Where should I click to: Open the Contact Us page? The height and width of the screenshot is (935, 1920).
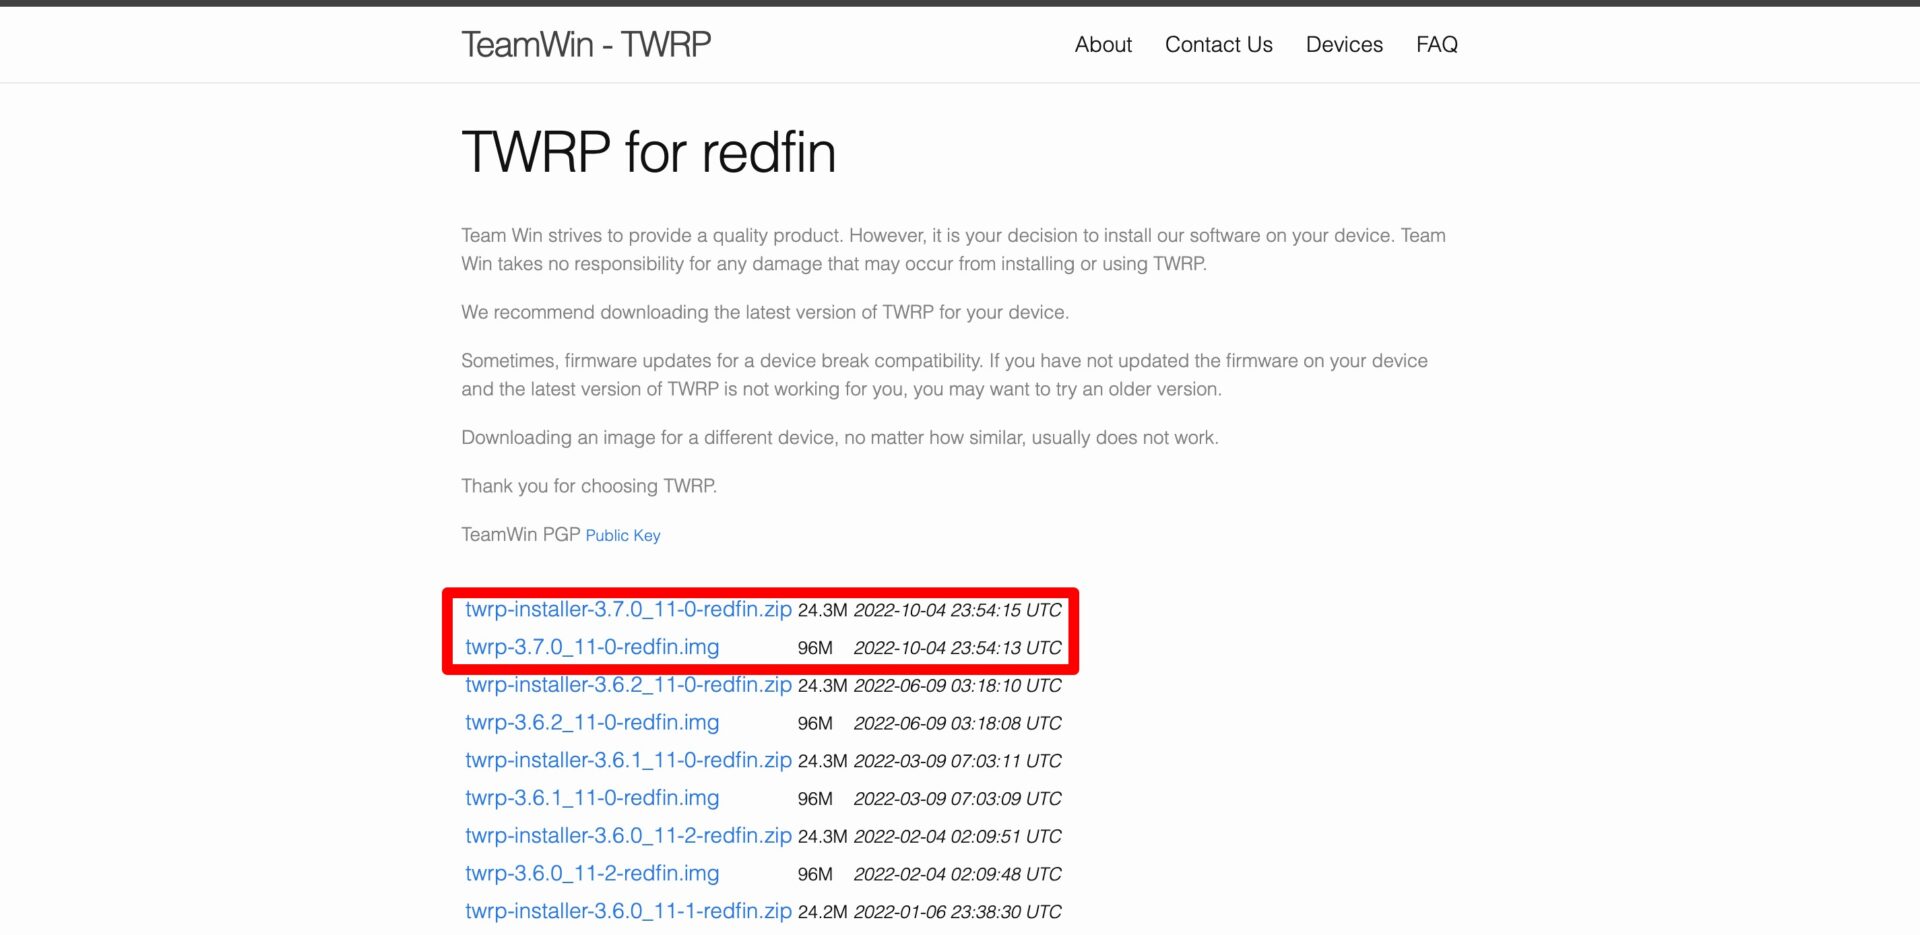tap(1218, 45)
